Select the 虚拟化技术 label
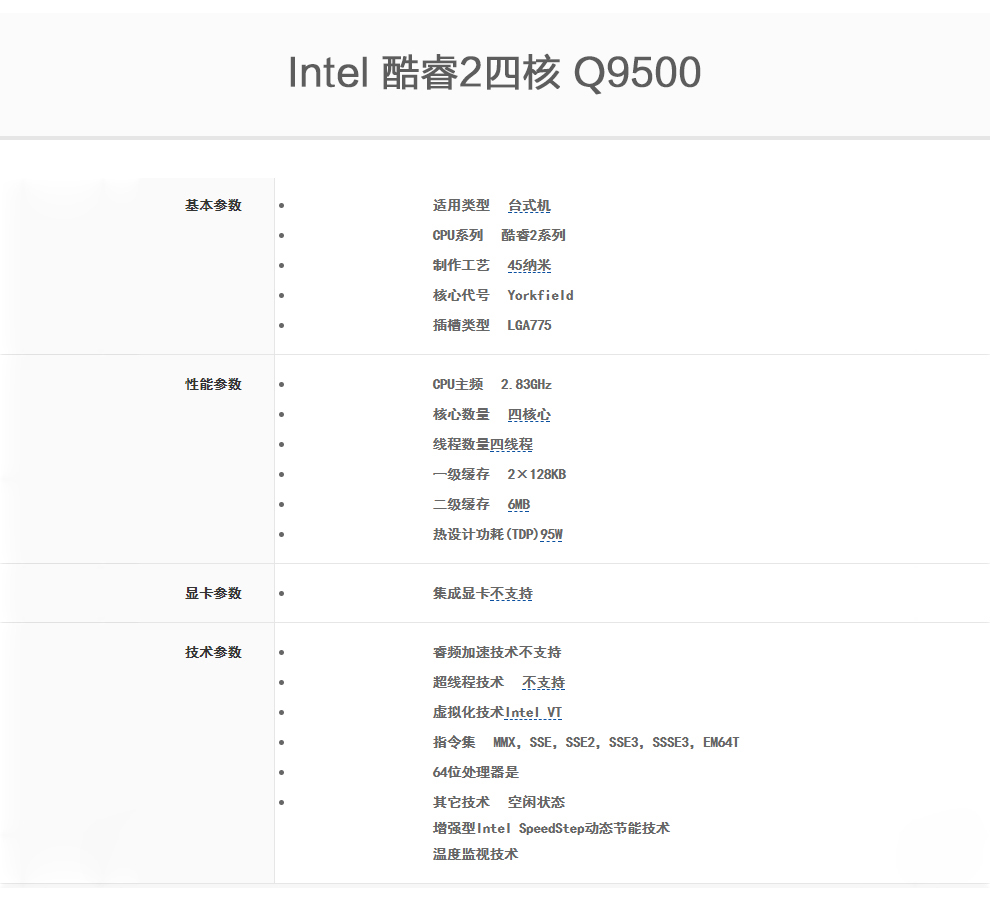This screenshot has height=913, width=990. (x=468, y=713)
